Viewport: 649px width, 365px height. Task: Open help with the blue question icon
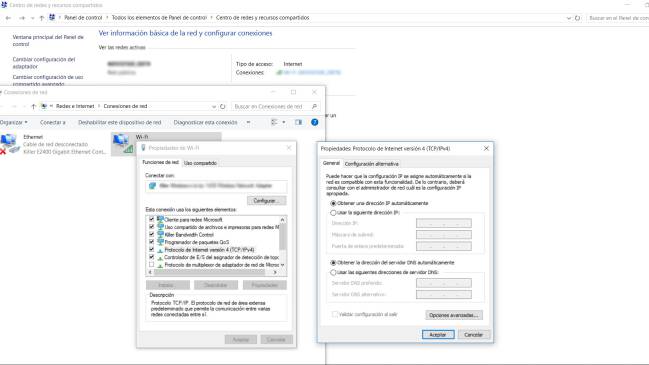click(315, 122)
